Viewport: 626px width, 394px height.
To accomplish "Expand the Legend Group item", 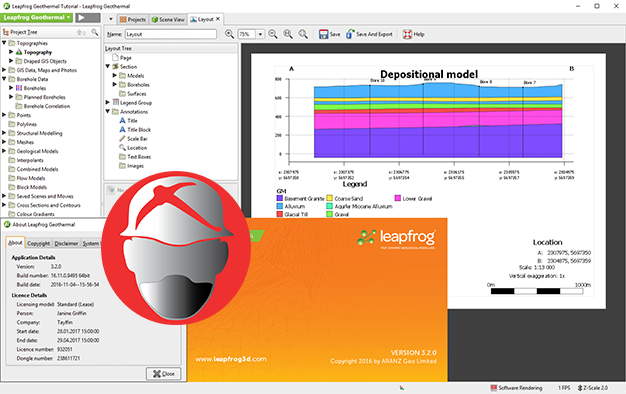I will click(x=108, y=102).
